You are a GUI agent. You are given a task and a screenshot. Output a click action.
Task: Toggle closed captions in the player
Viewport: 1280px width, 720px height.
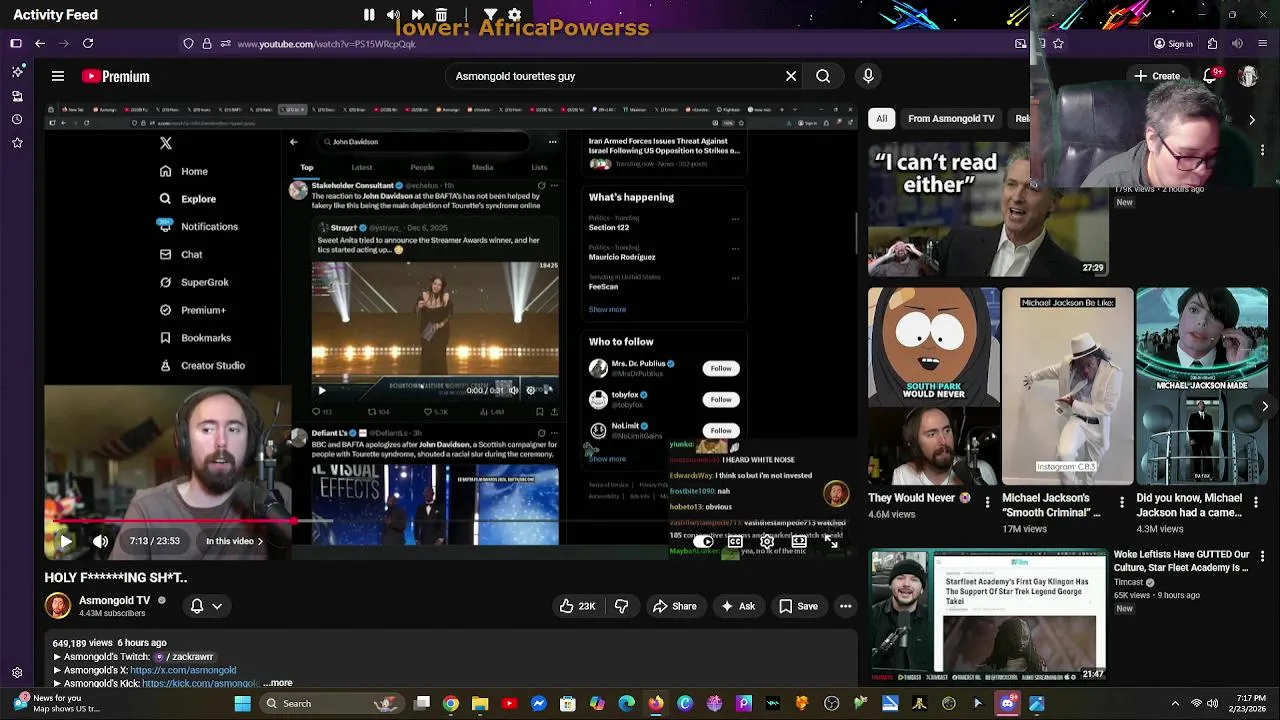[x=735, y=541]
